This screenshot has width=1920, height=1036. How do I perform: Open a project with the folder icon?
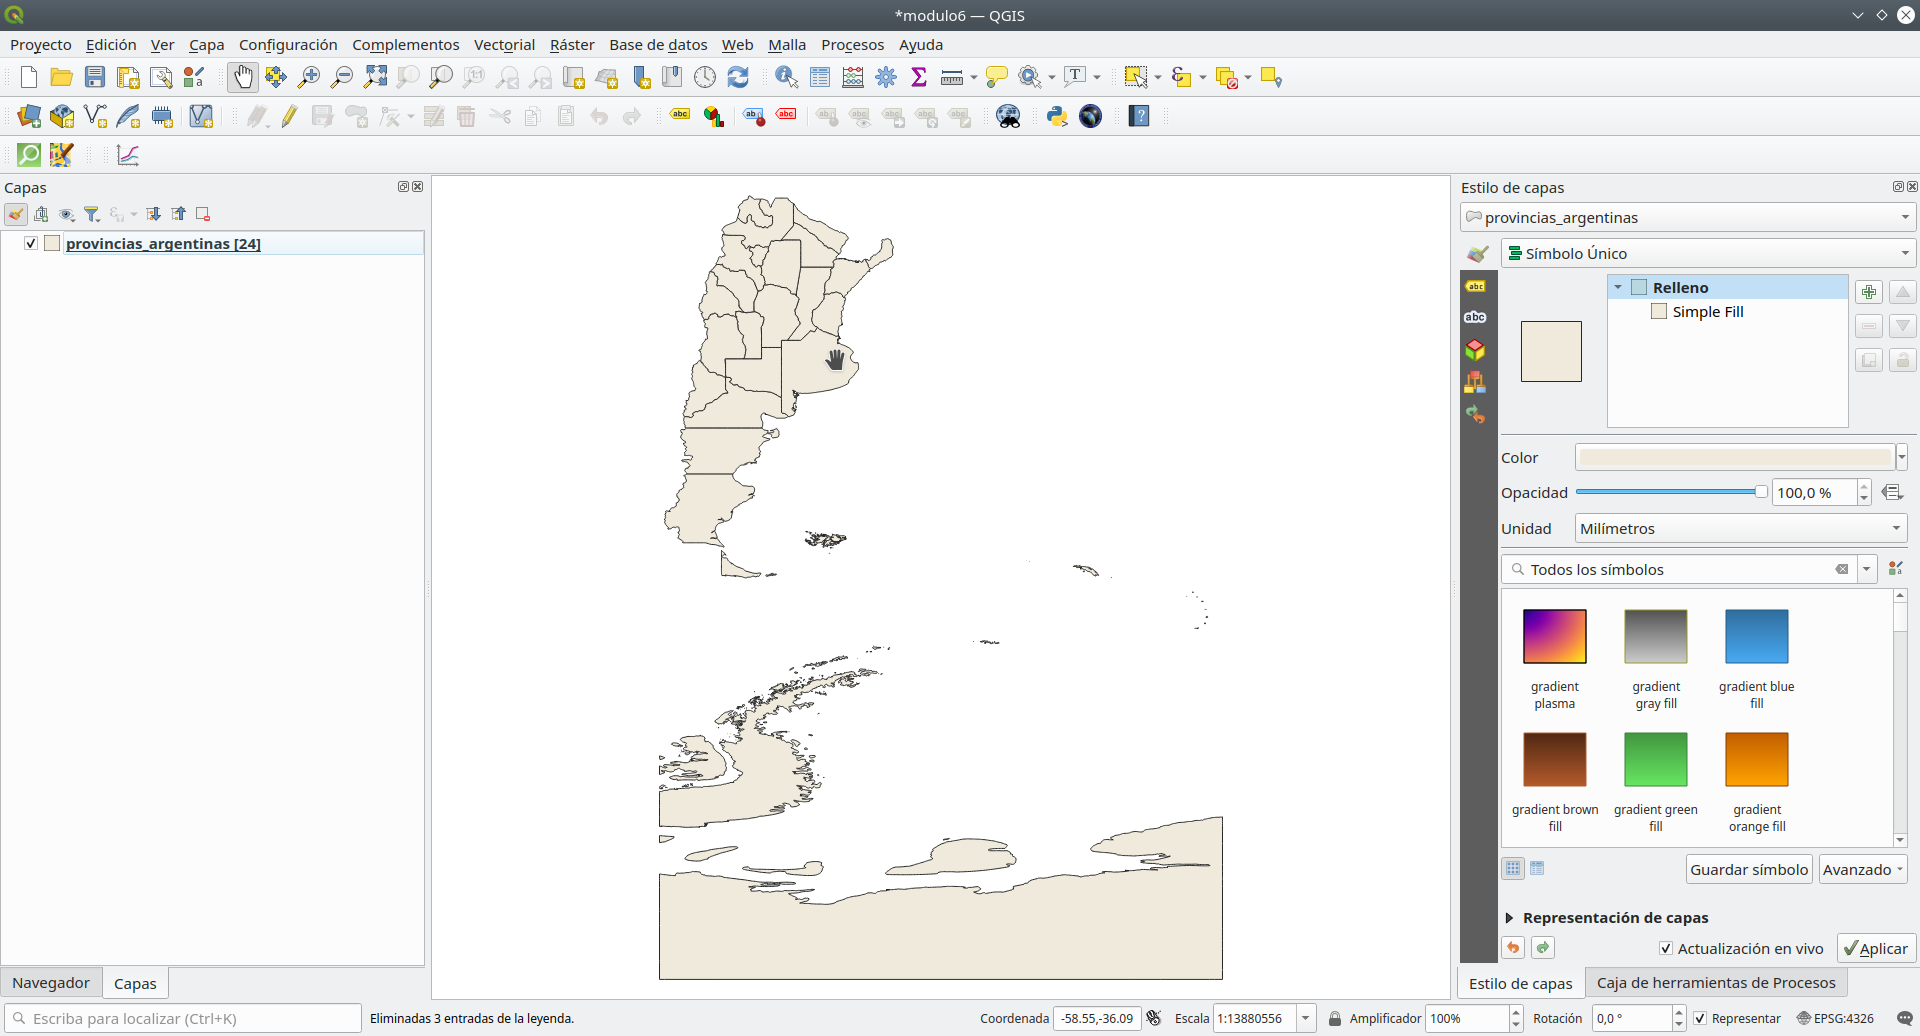62,77
